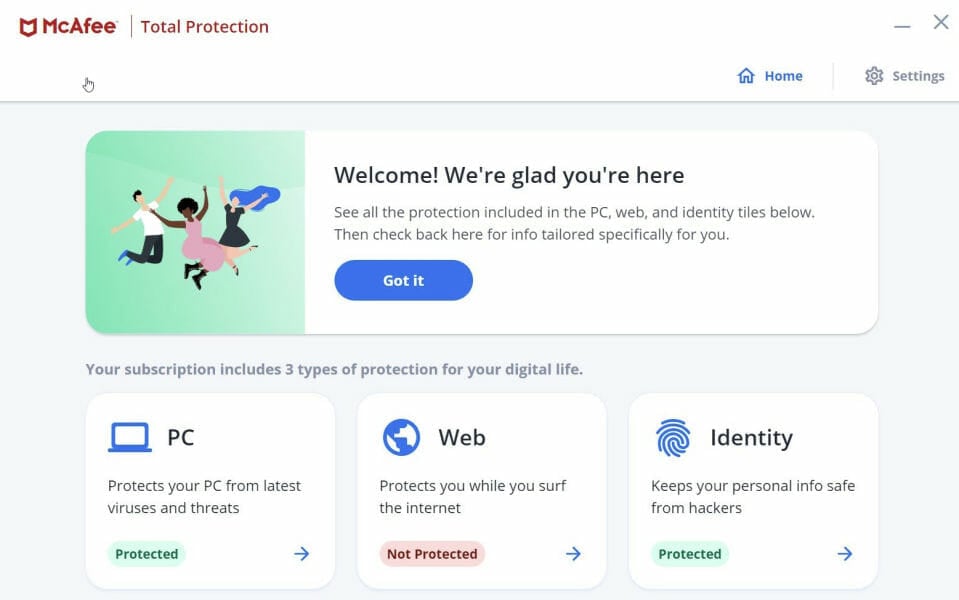Image resolution: width=959 pixels, height=600 pixels.
Task: Click the PC Protected status badge
Action: click(x=147, y=554)
